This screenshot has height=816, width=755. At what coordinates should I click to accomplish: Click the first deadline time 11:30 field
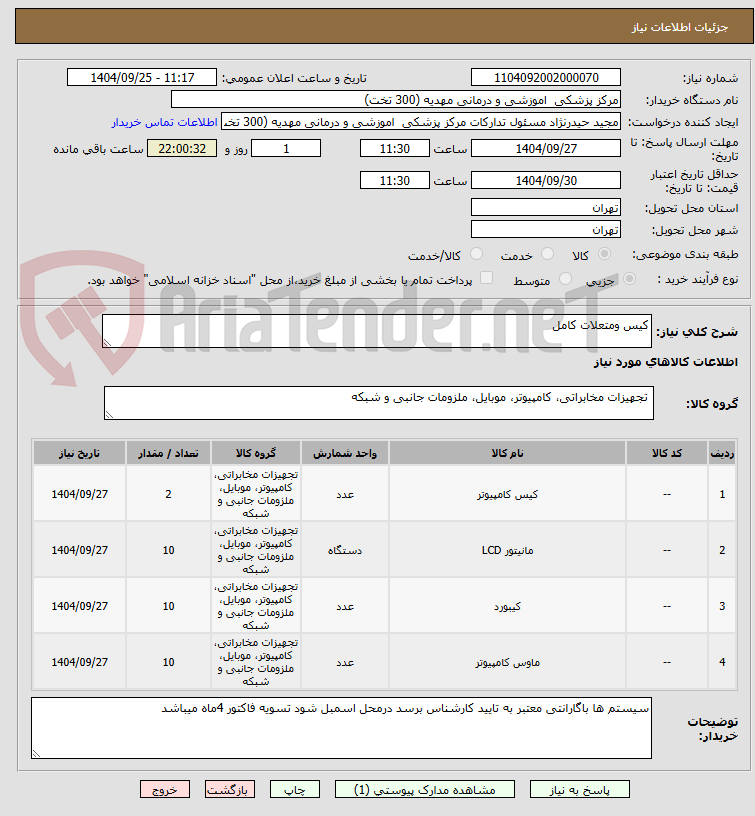394,148
